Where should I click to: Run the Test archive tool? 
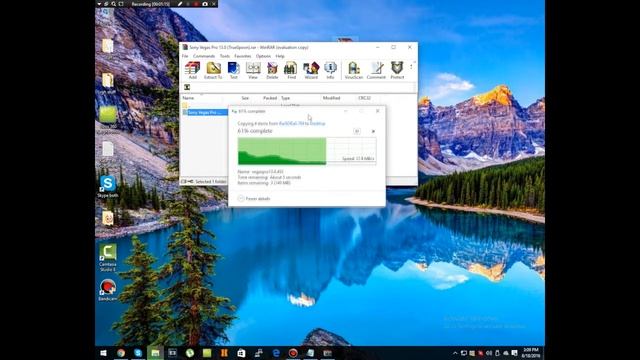(x=233, y=70)
